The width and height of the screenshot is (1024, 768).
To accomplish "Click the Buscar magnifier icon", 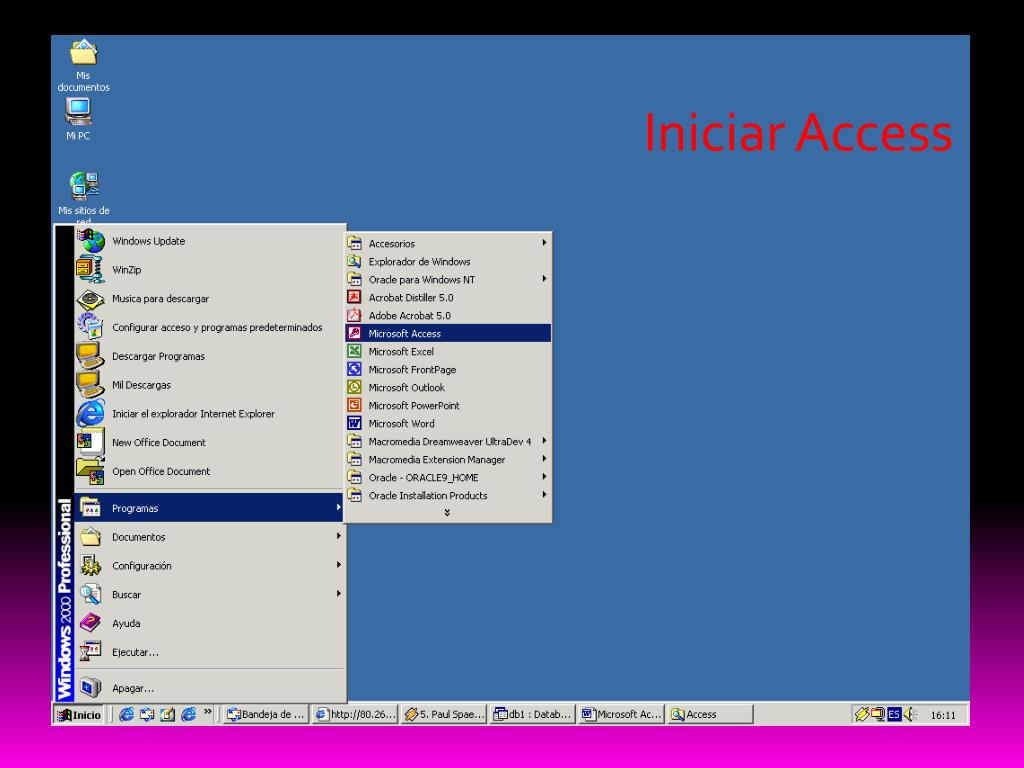I will click(90, 594).
